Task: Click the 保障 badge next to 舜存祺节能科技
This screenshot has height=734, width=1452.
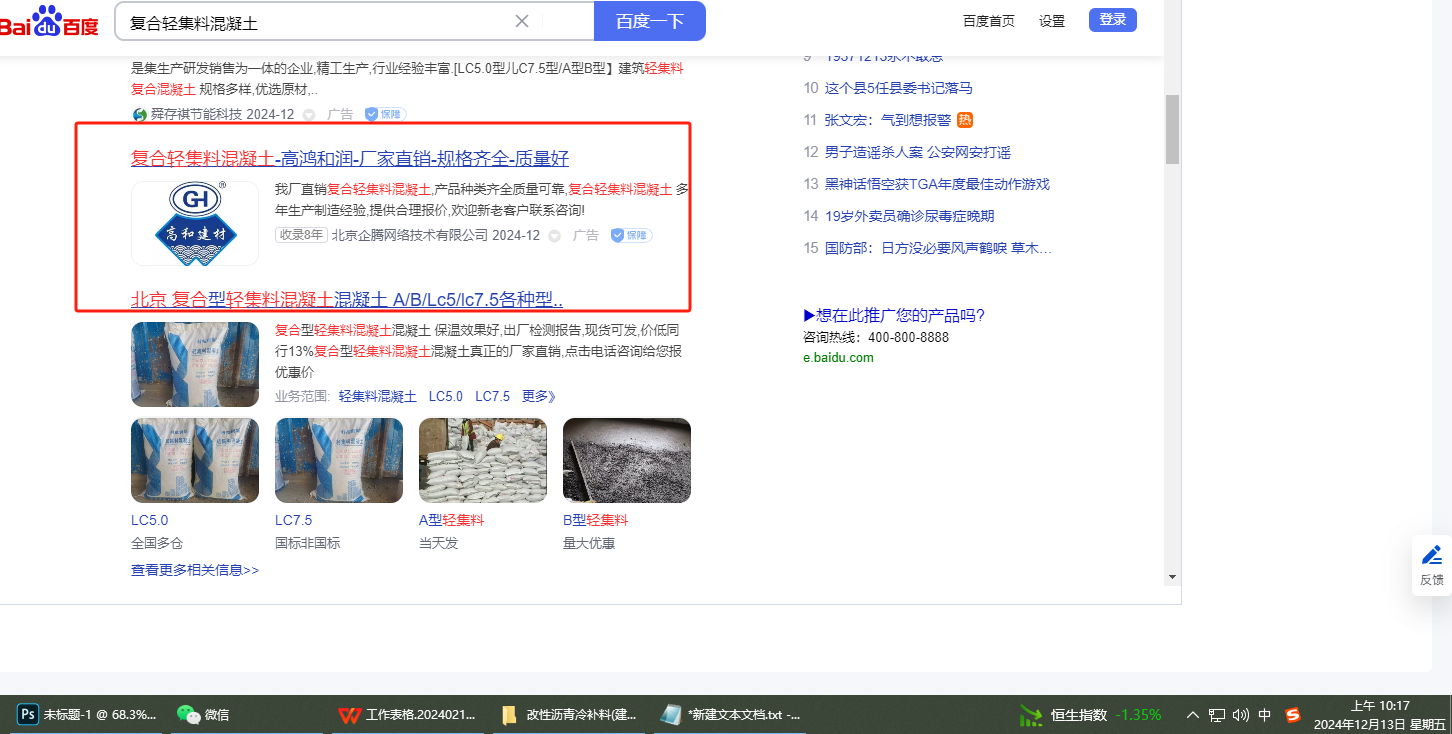Action: point(385,114)
